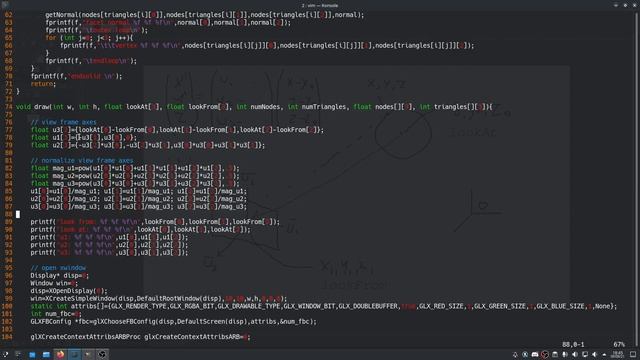Click the 'float mag_u3=pow' line

tap(135, 184)
